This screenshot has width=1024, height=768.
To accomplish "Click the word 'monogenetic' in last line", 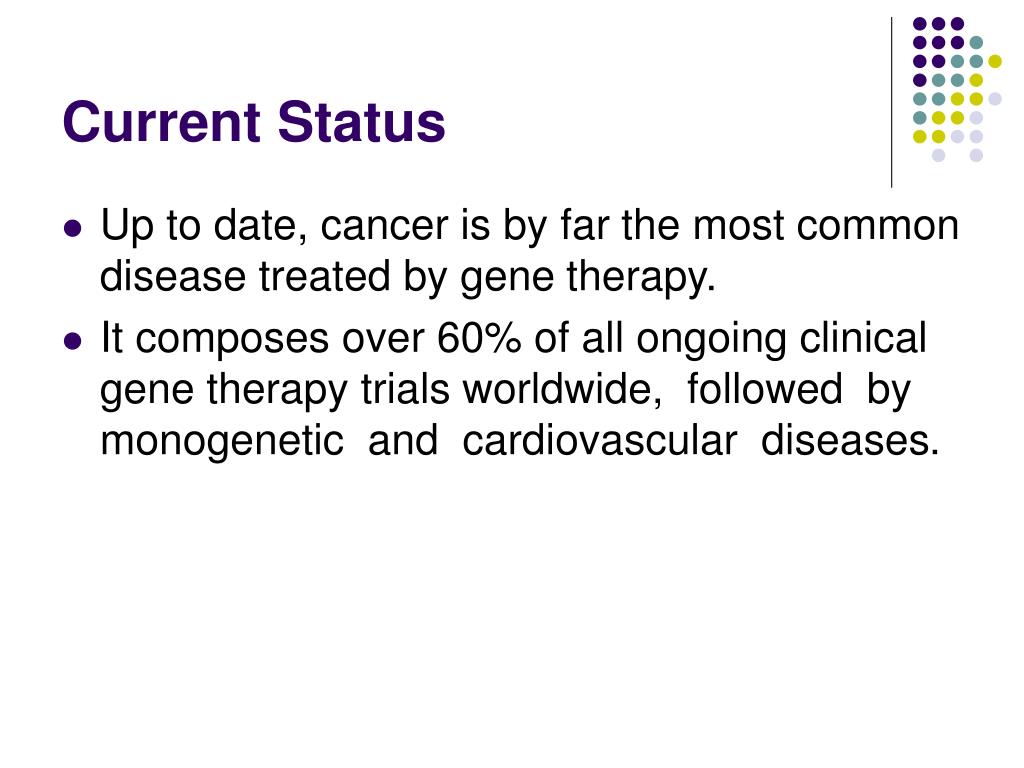I will 222,441.
